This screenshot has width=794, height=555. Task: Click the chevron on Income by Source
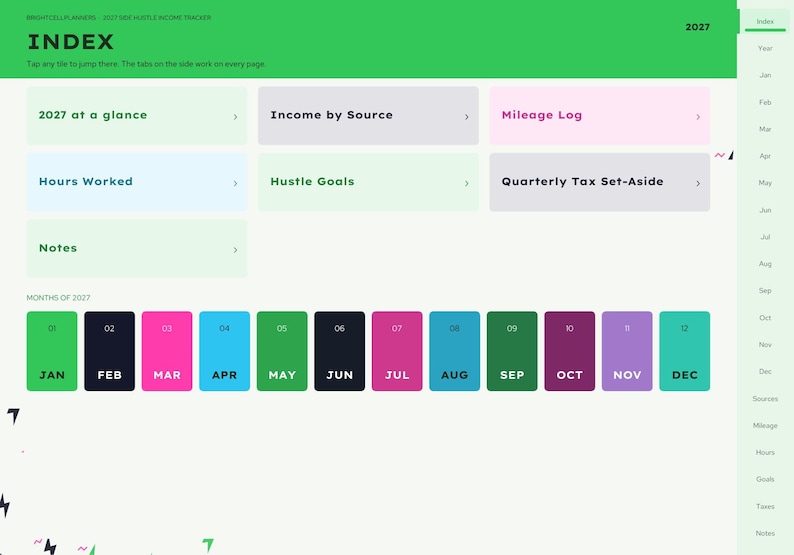(467, 117)
